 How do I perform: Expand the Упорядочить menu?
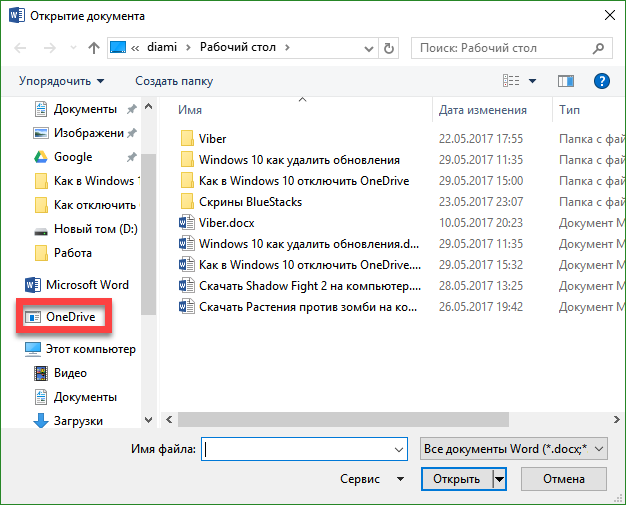[x=61, y=81]
